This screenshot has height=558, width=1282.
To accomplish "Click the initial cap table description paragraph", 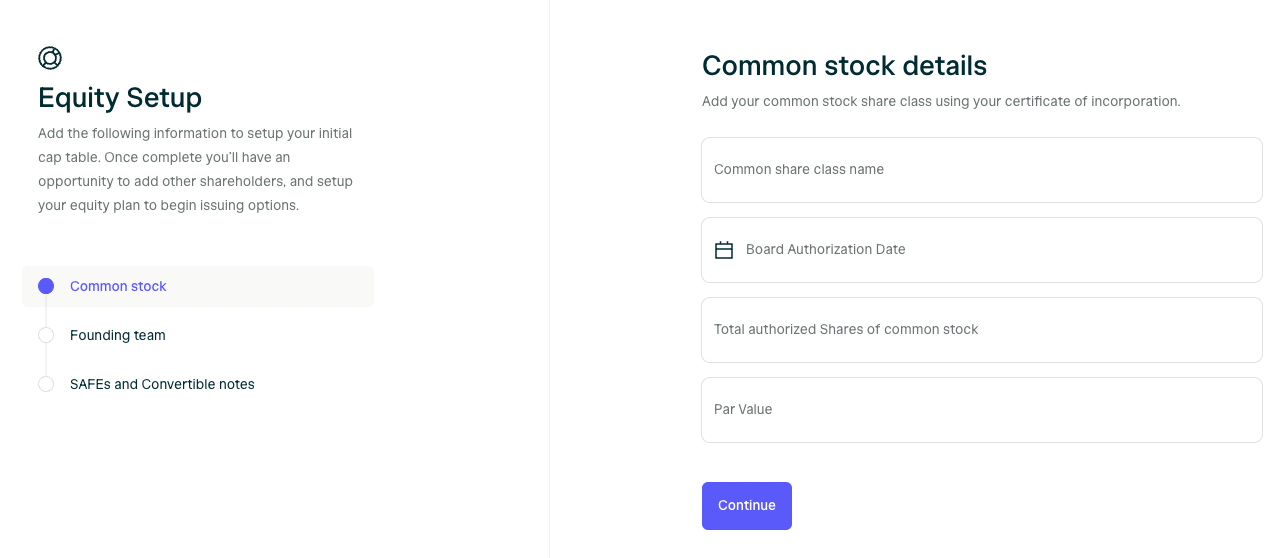I will tap(196, 169).
